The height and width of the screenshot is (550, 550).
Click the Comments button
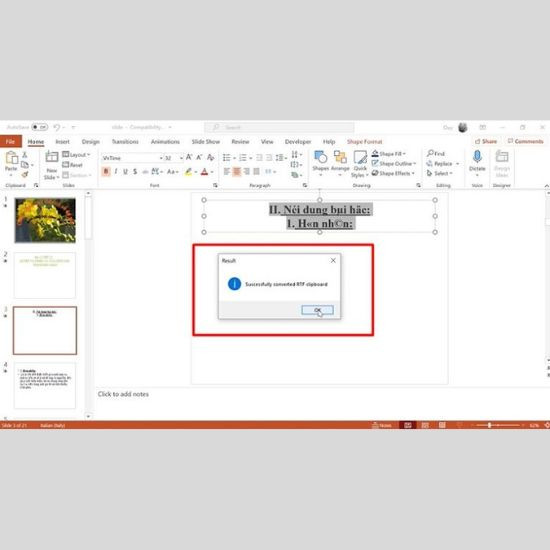pos(525,141)
